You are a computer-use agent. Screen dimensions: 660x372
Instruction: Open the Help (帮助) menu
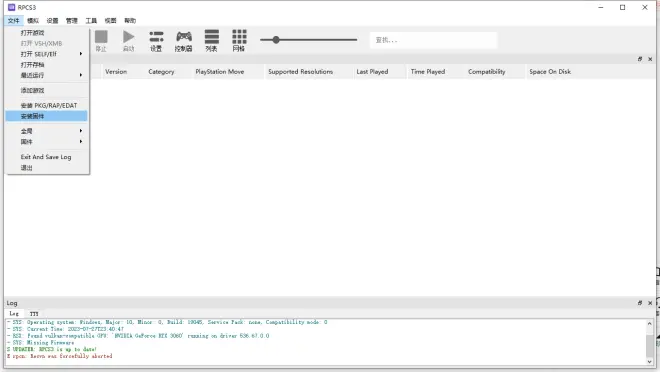point(130,21)
